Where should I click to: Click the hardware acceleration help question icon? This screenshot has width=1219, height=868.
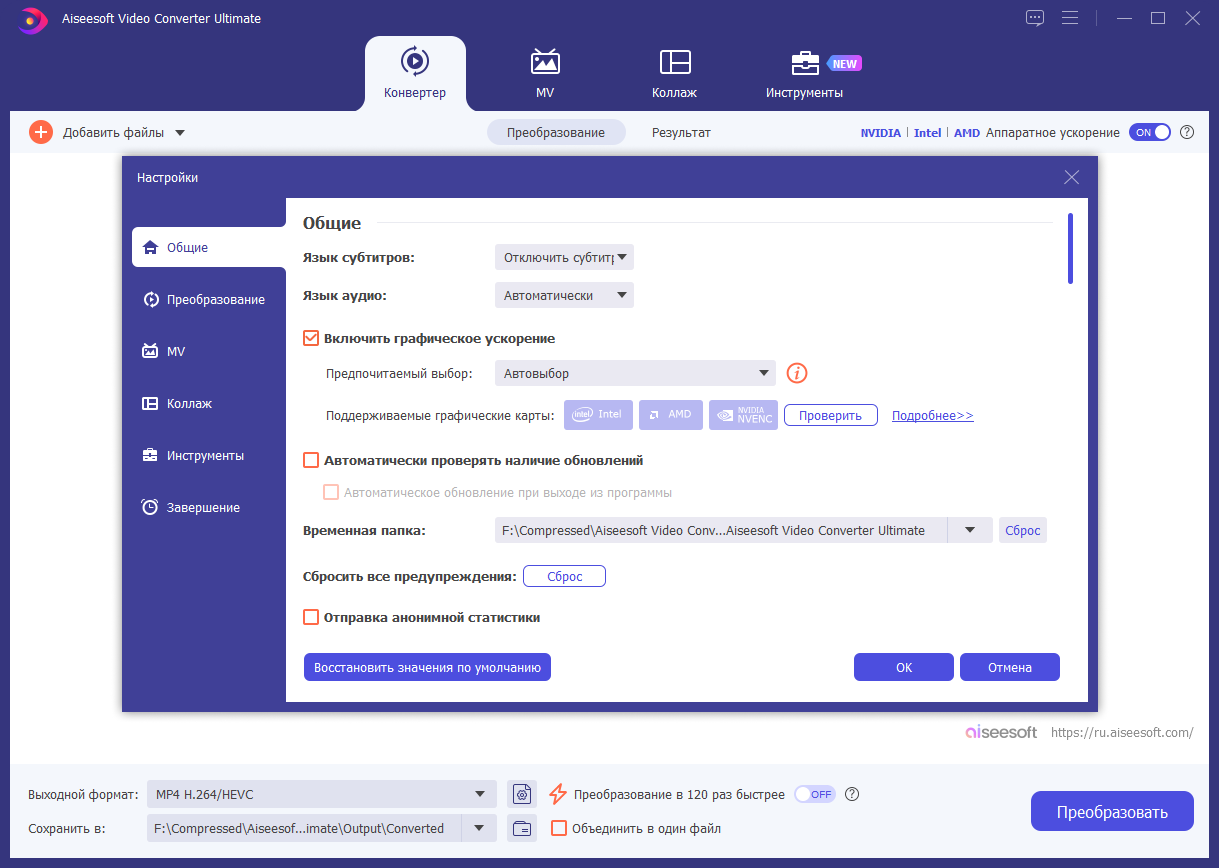[1187, 132]
